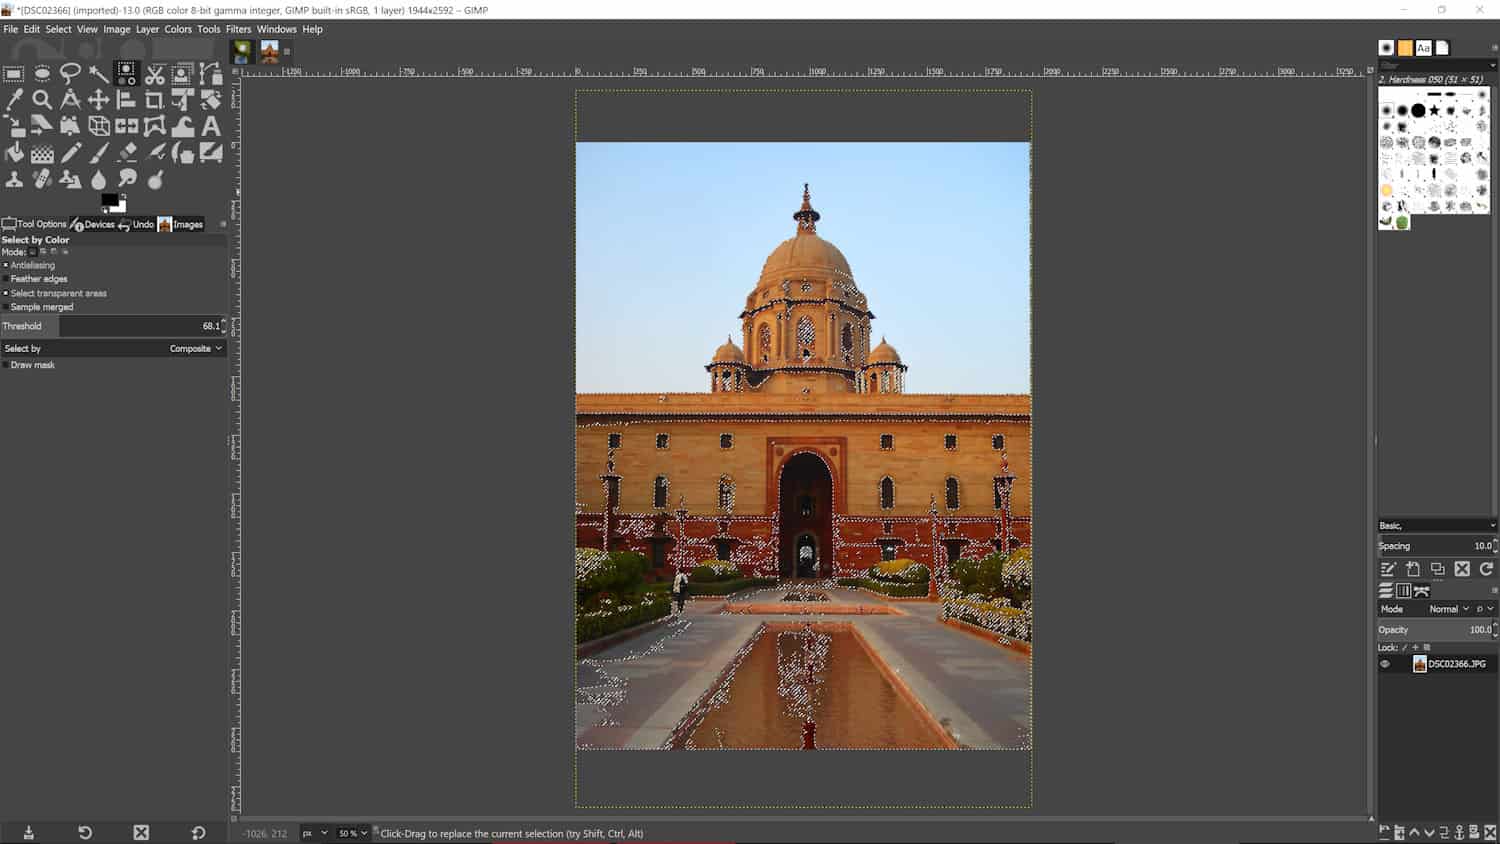Open the 50 % zoom level dropdown
This screenshot has height=844, width=1500.
click(x=353, y=833)
